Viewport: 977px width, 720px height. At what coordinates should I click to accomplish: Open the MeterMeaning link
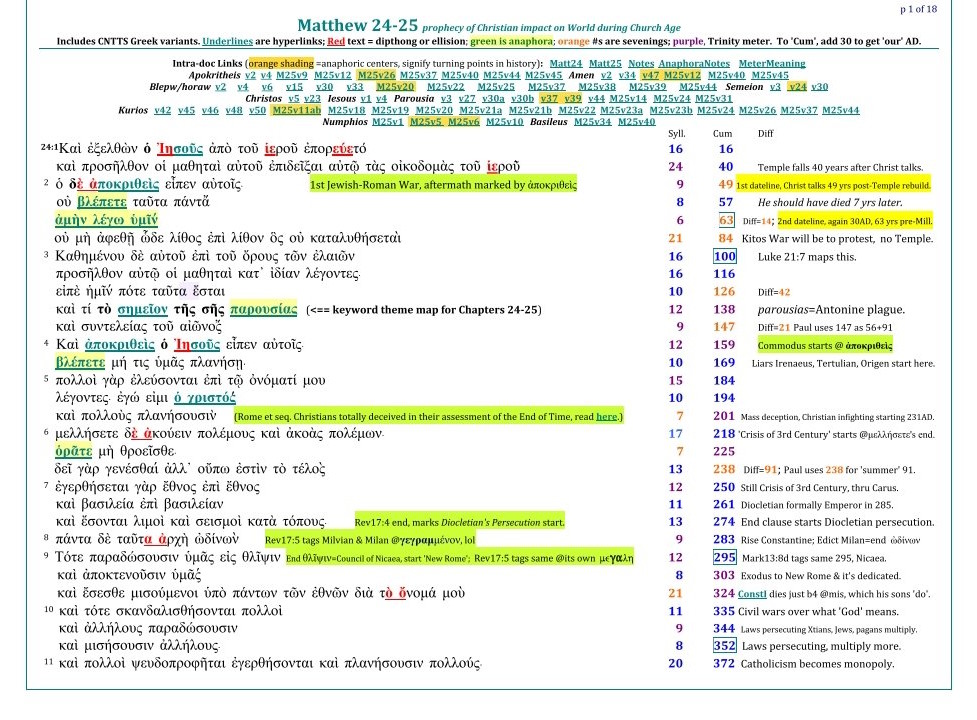pyautogui.click(x=772, y=64)
